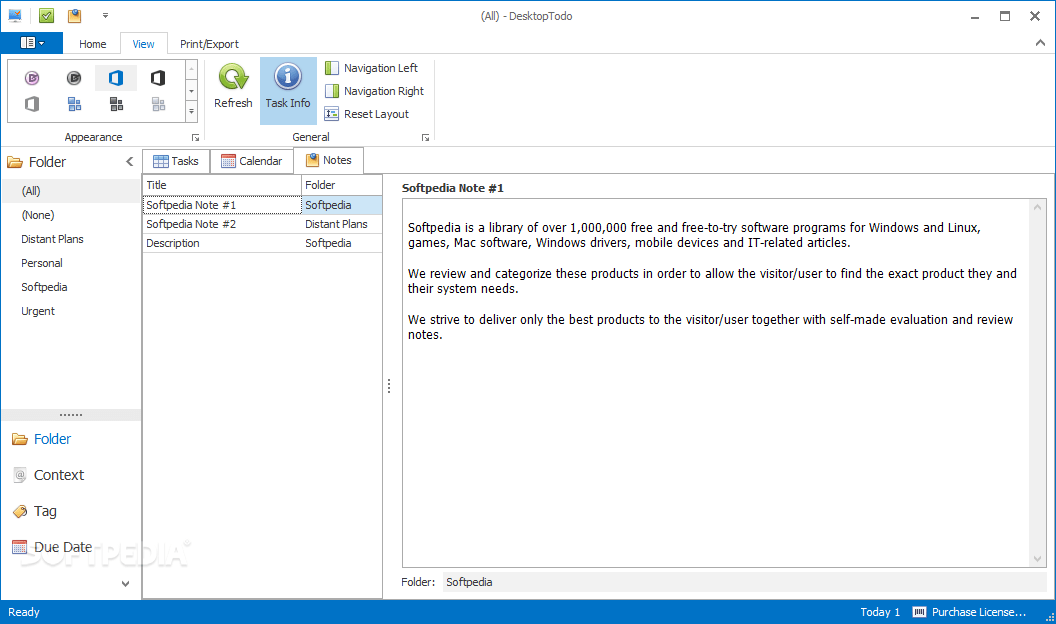Image resolution: width=1056 pixels, height=624 pixels.
Task: Apply the gray Office skin
Action: pyautogui.click(x=32, y=104)
